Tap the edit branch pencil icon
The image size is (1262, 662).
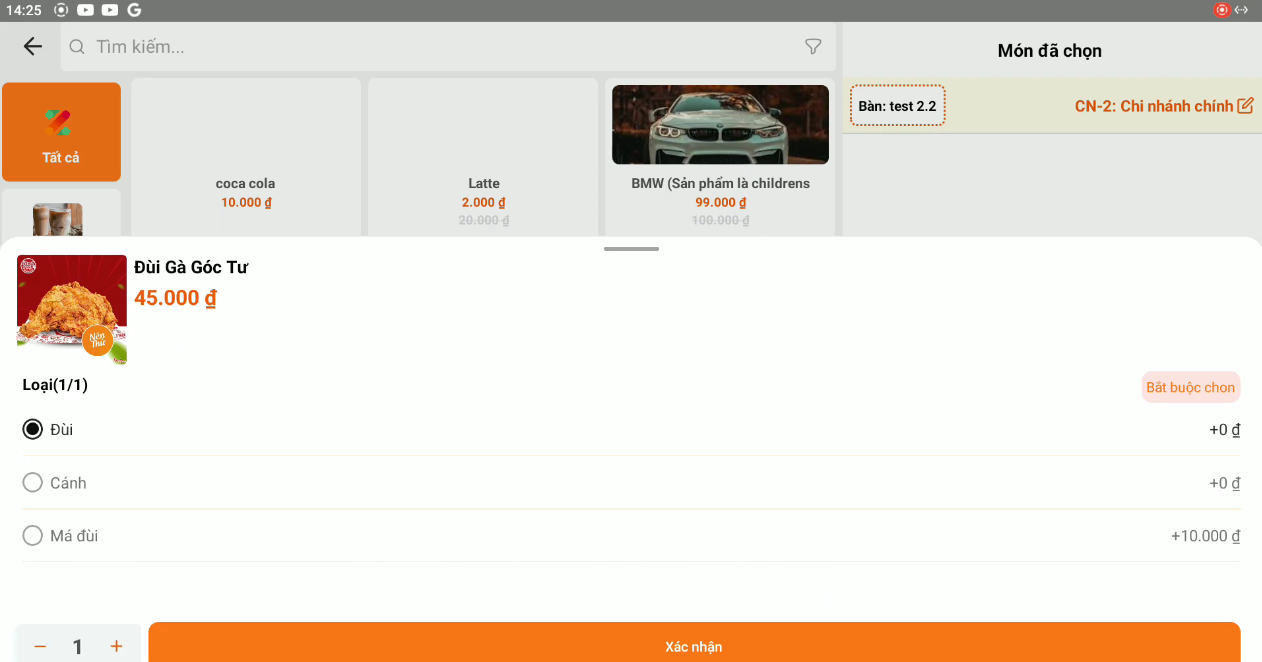click(1245, 106)
